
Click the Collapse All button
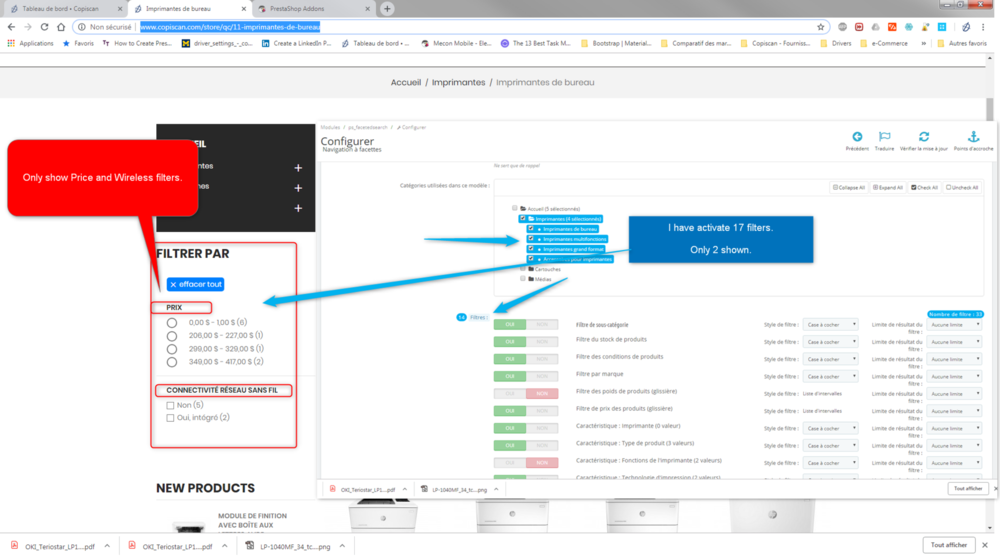(x=849, y=187)
